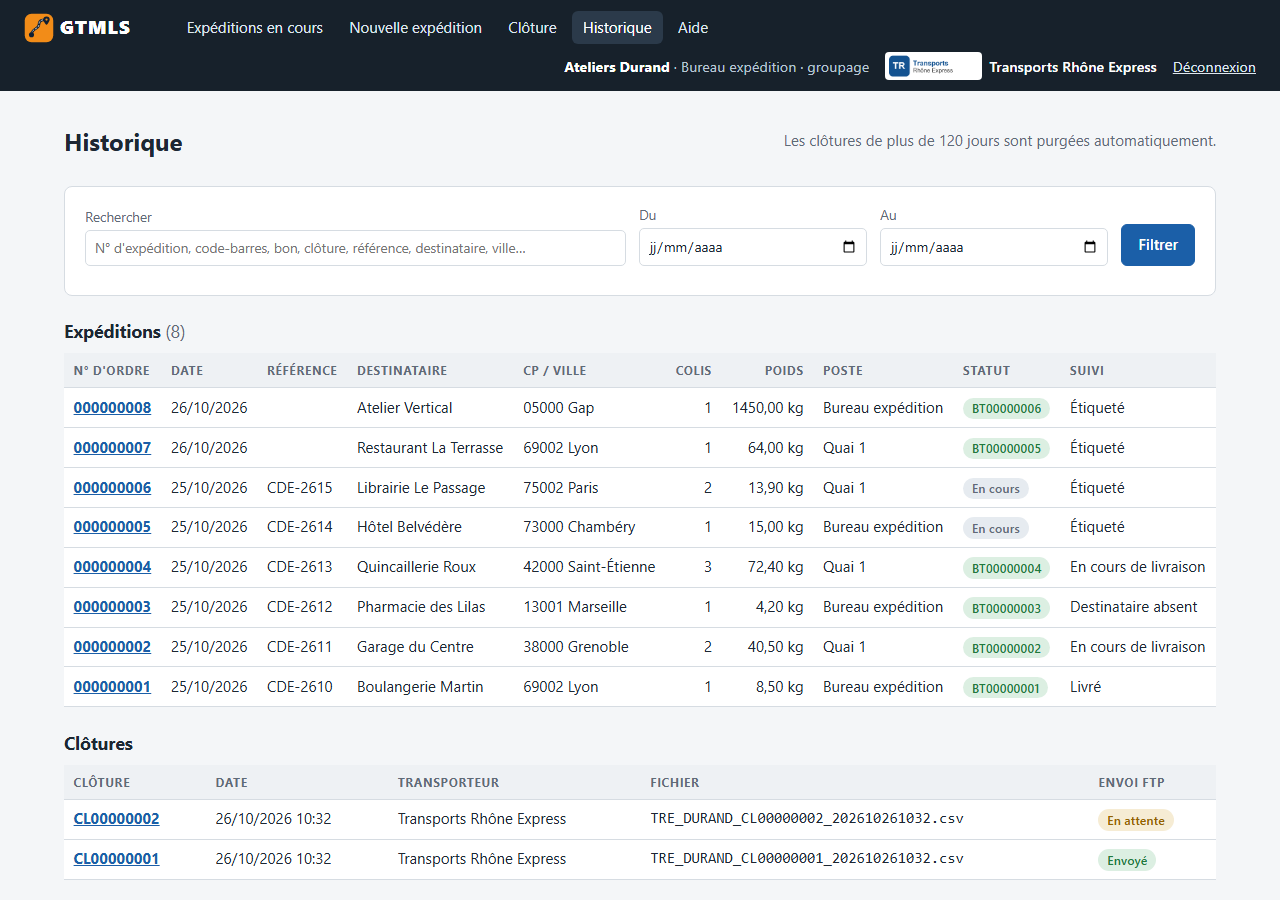Click the En cours badge for Librairie Le Passage
The height and width of the screenshot is (900, 1280).
[996, 489]
